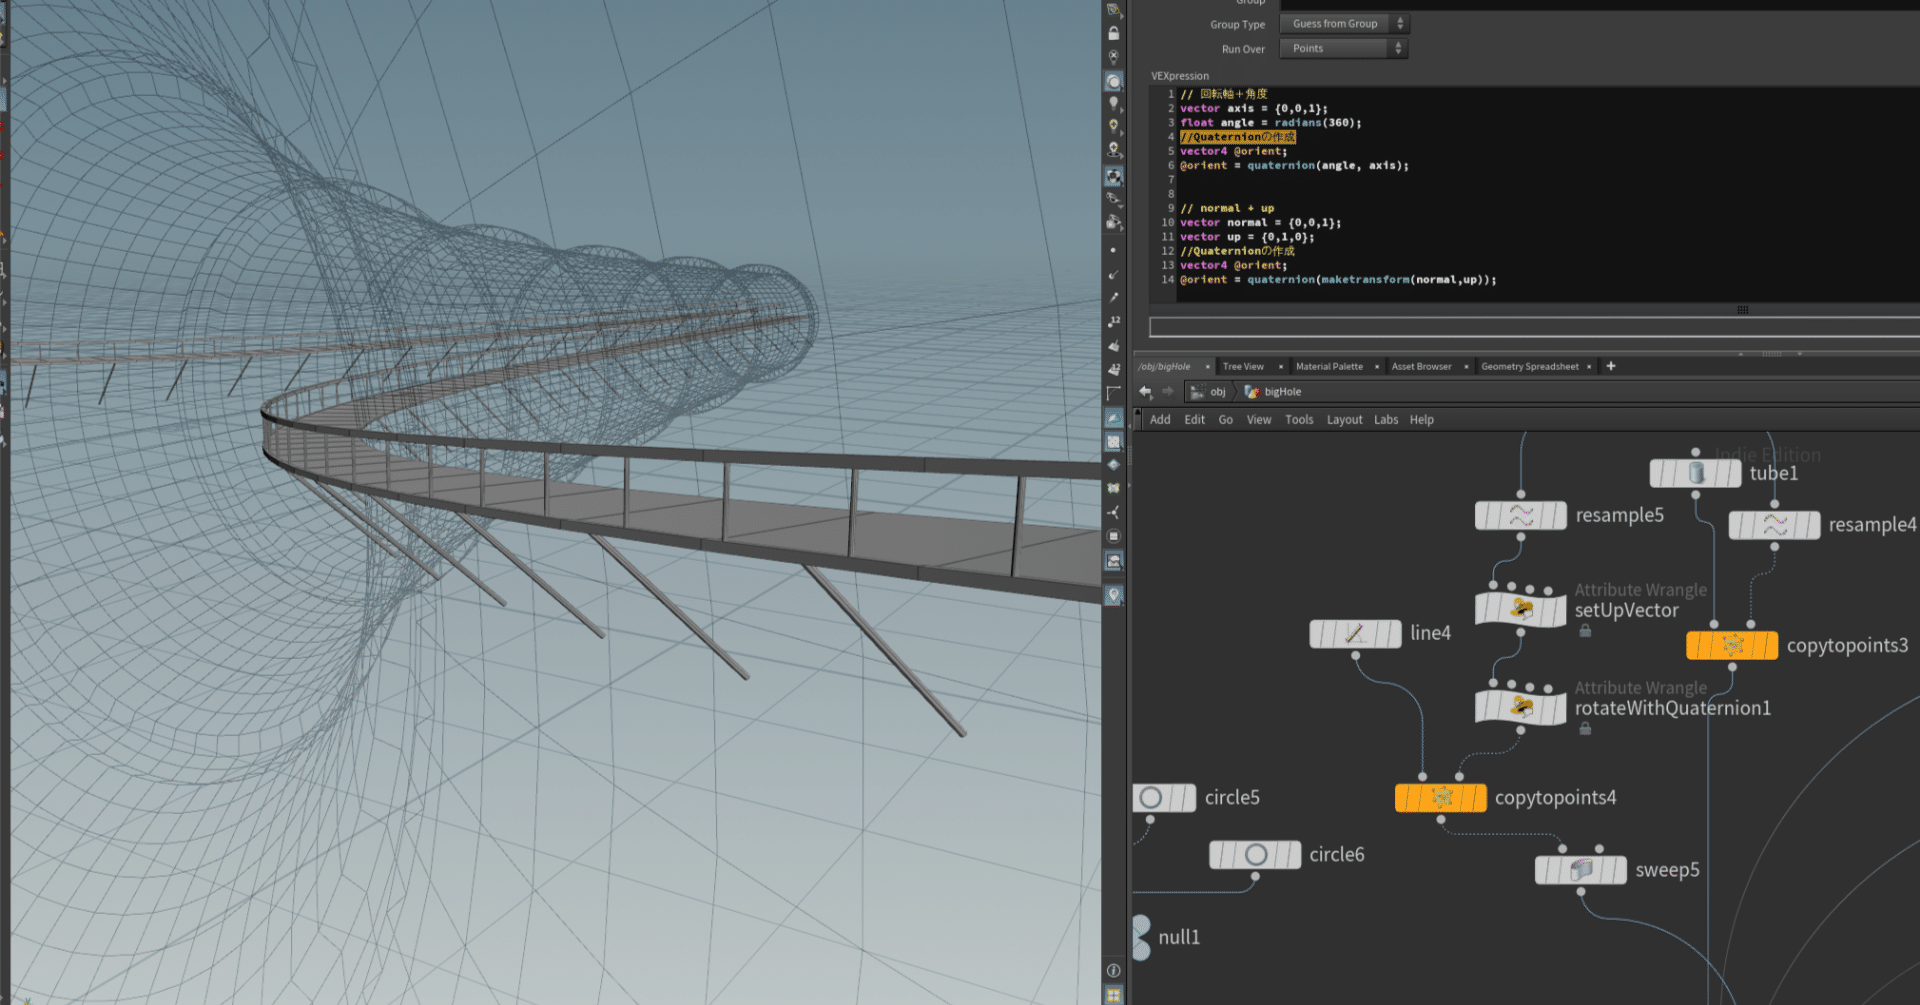Click VEX line 'float angle = radians(360);'
This screenshot has width=1920, height=1005.
pos(1270,123)
